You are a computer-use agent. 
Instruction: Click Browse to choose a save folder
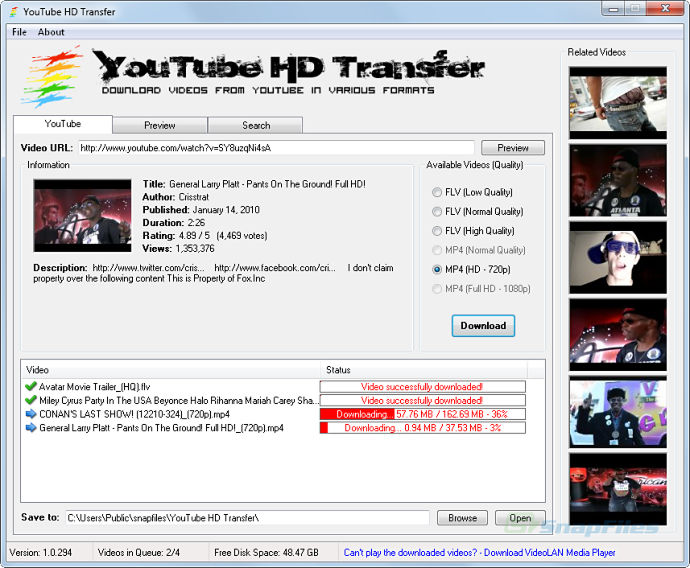point(462,518)
